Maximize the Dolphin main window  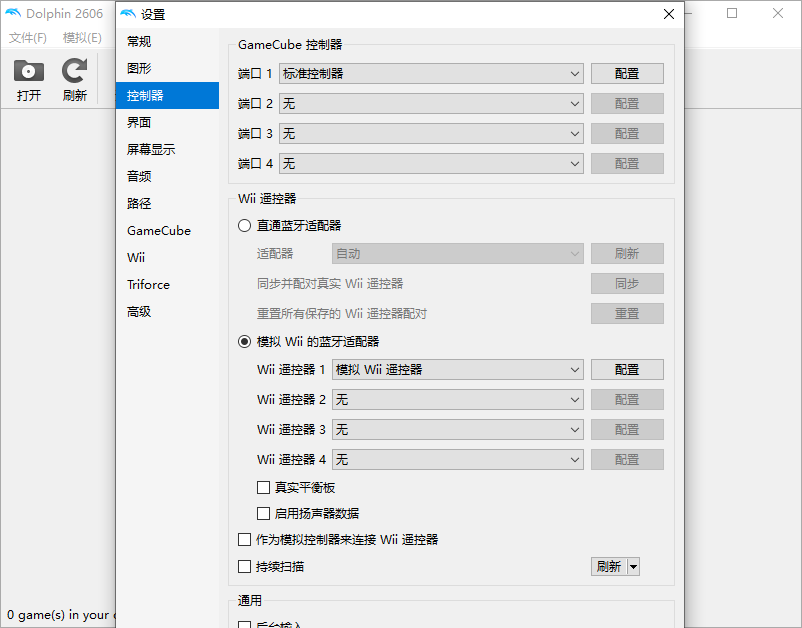click(732, 13)
